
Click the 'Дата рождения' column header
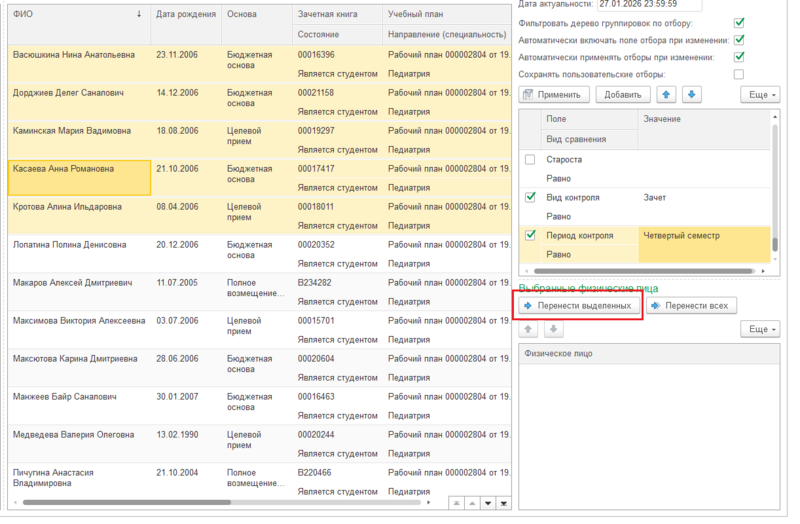(x=184, y=15)
